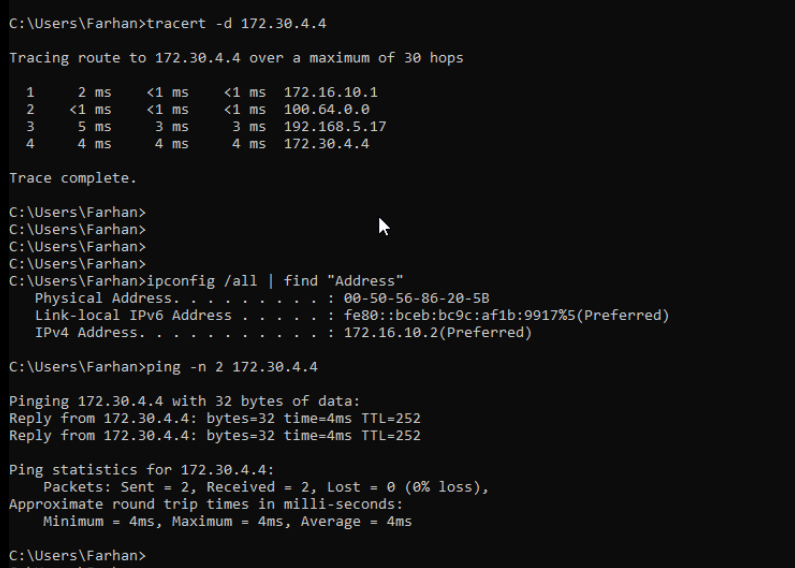Click the "Approximate round trip times" line
Image resolution: width=795 pixels, height=568 pixels.
click(x=205, y=504)
